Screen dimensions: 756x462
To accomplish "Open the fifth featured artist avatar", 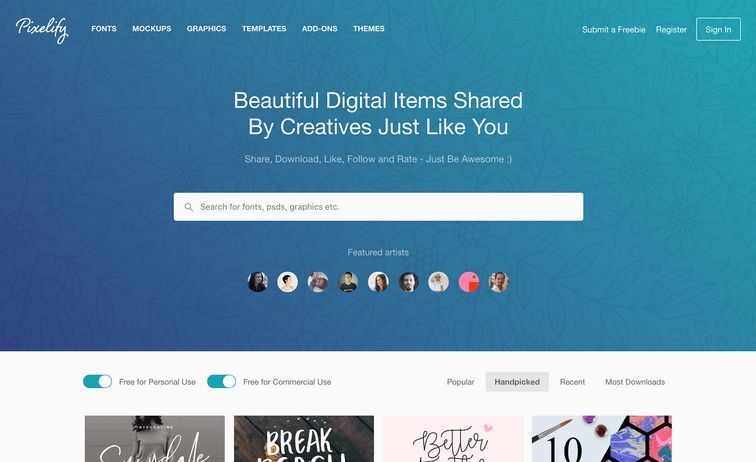I will point(378,282).
